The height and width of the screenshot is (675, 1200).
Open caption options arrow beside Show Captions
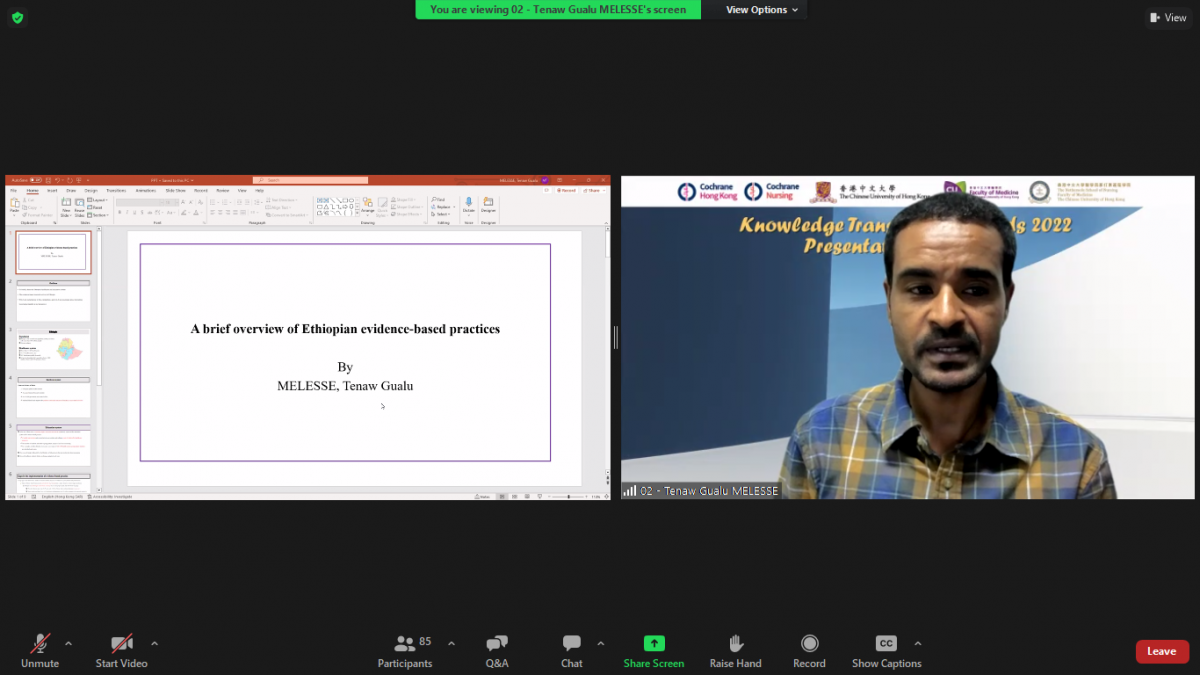pos(918,643)
